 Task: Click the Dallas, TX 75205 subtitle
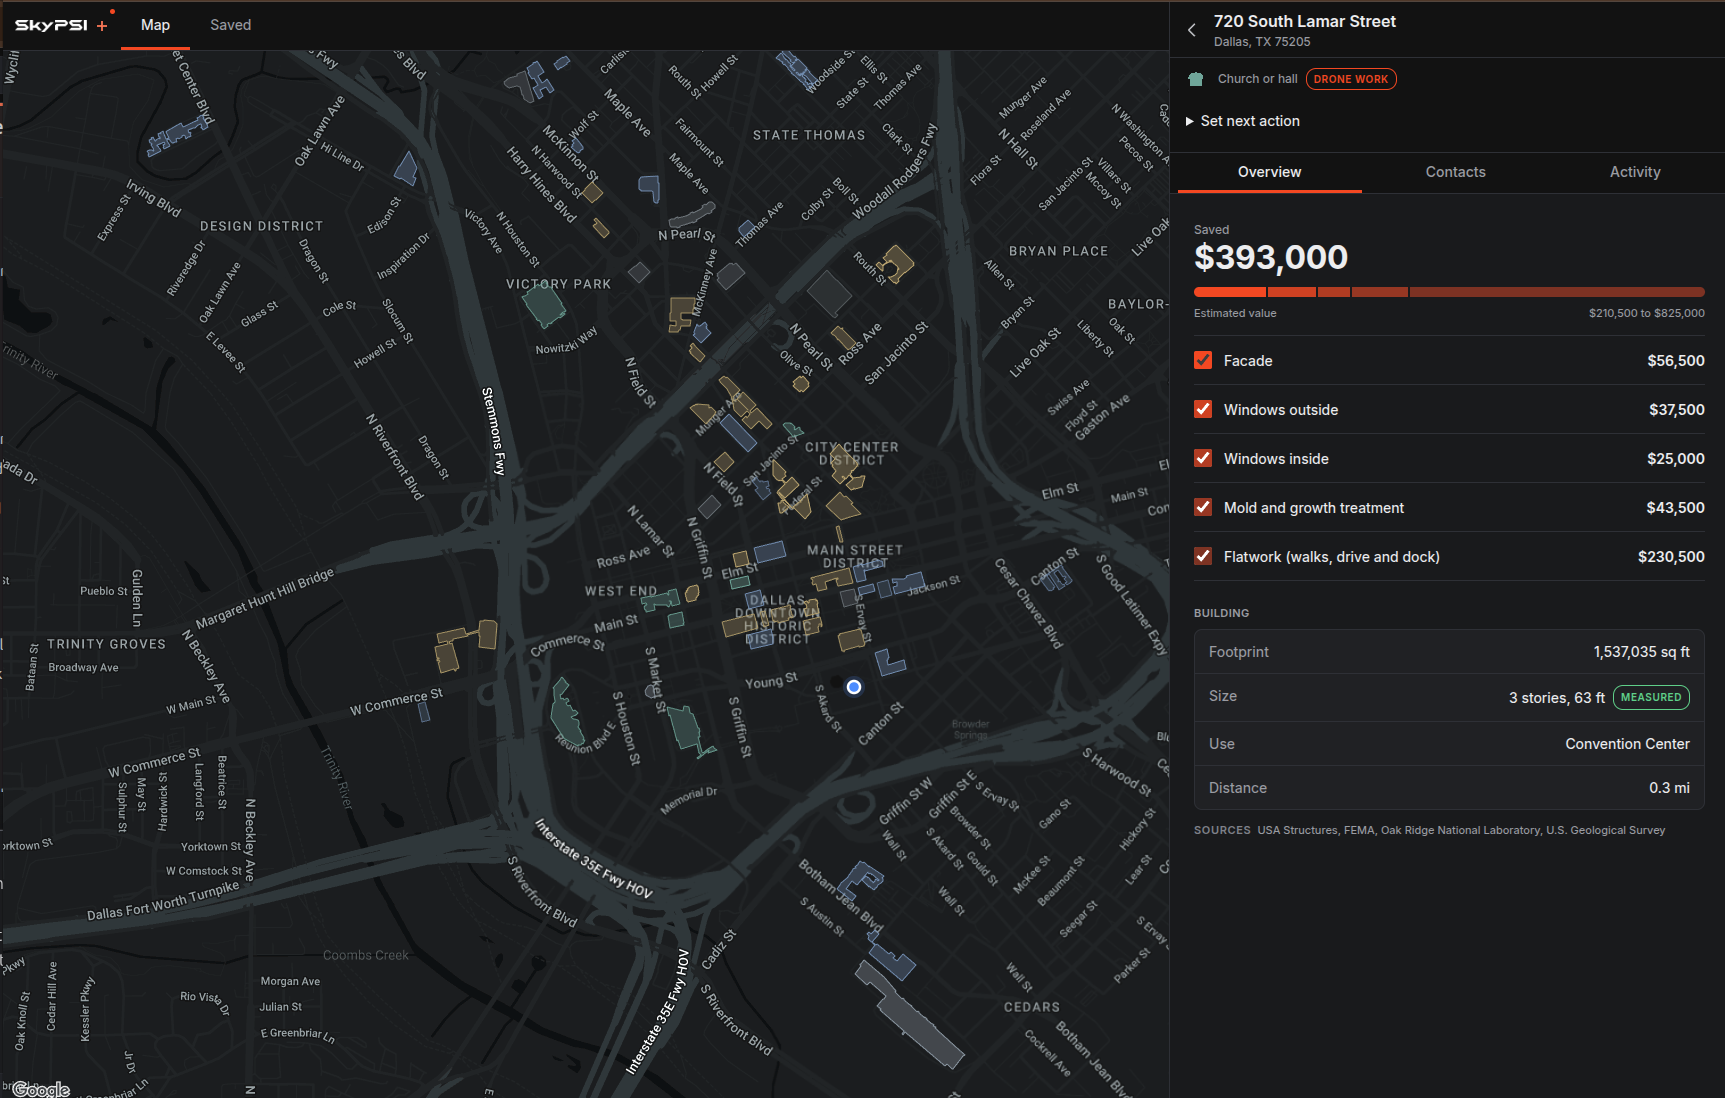pyautogui.click(x=1262, y=42)
